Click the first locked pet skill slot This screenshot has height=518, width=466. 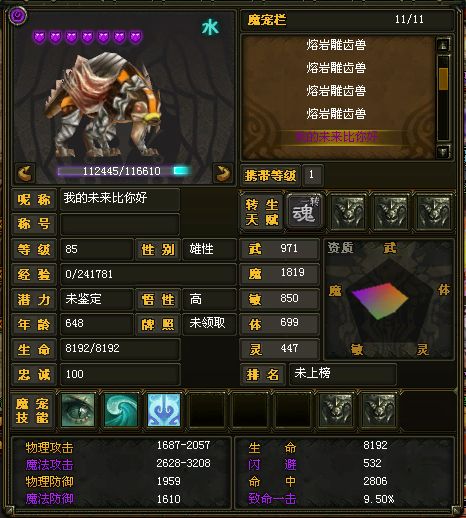[x=336, y=410]
